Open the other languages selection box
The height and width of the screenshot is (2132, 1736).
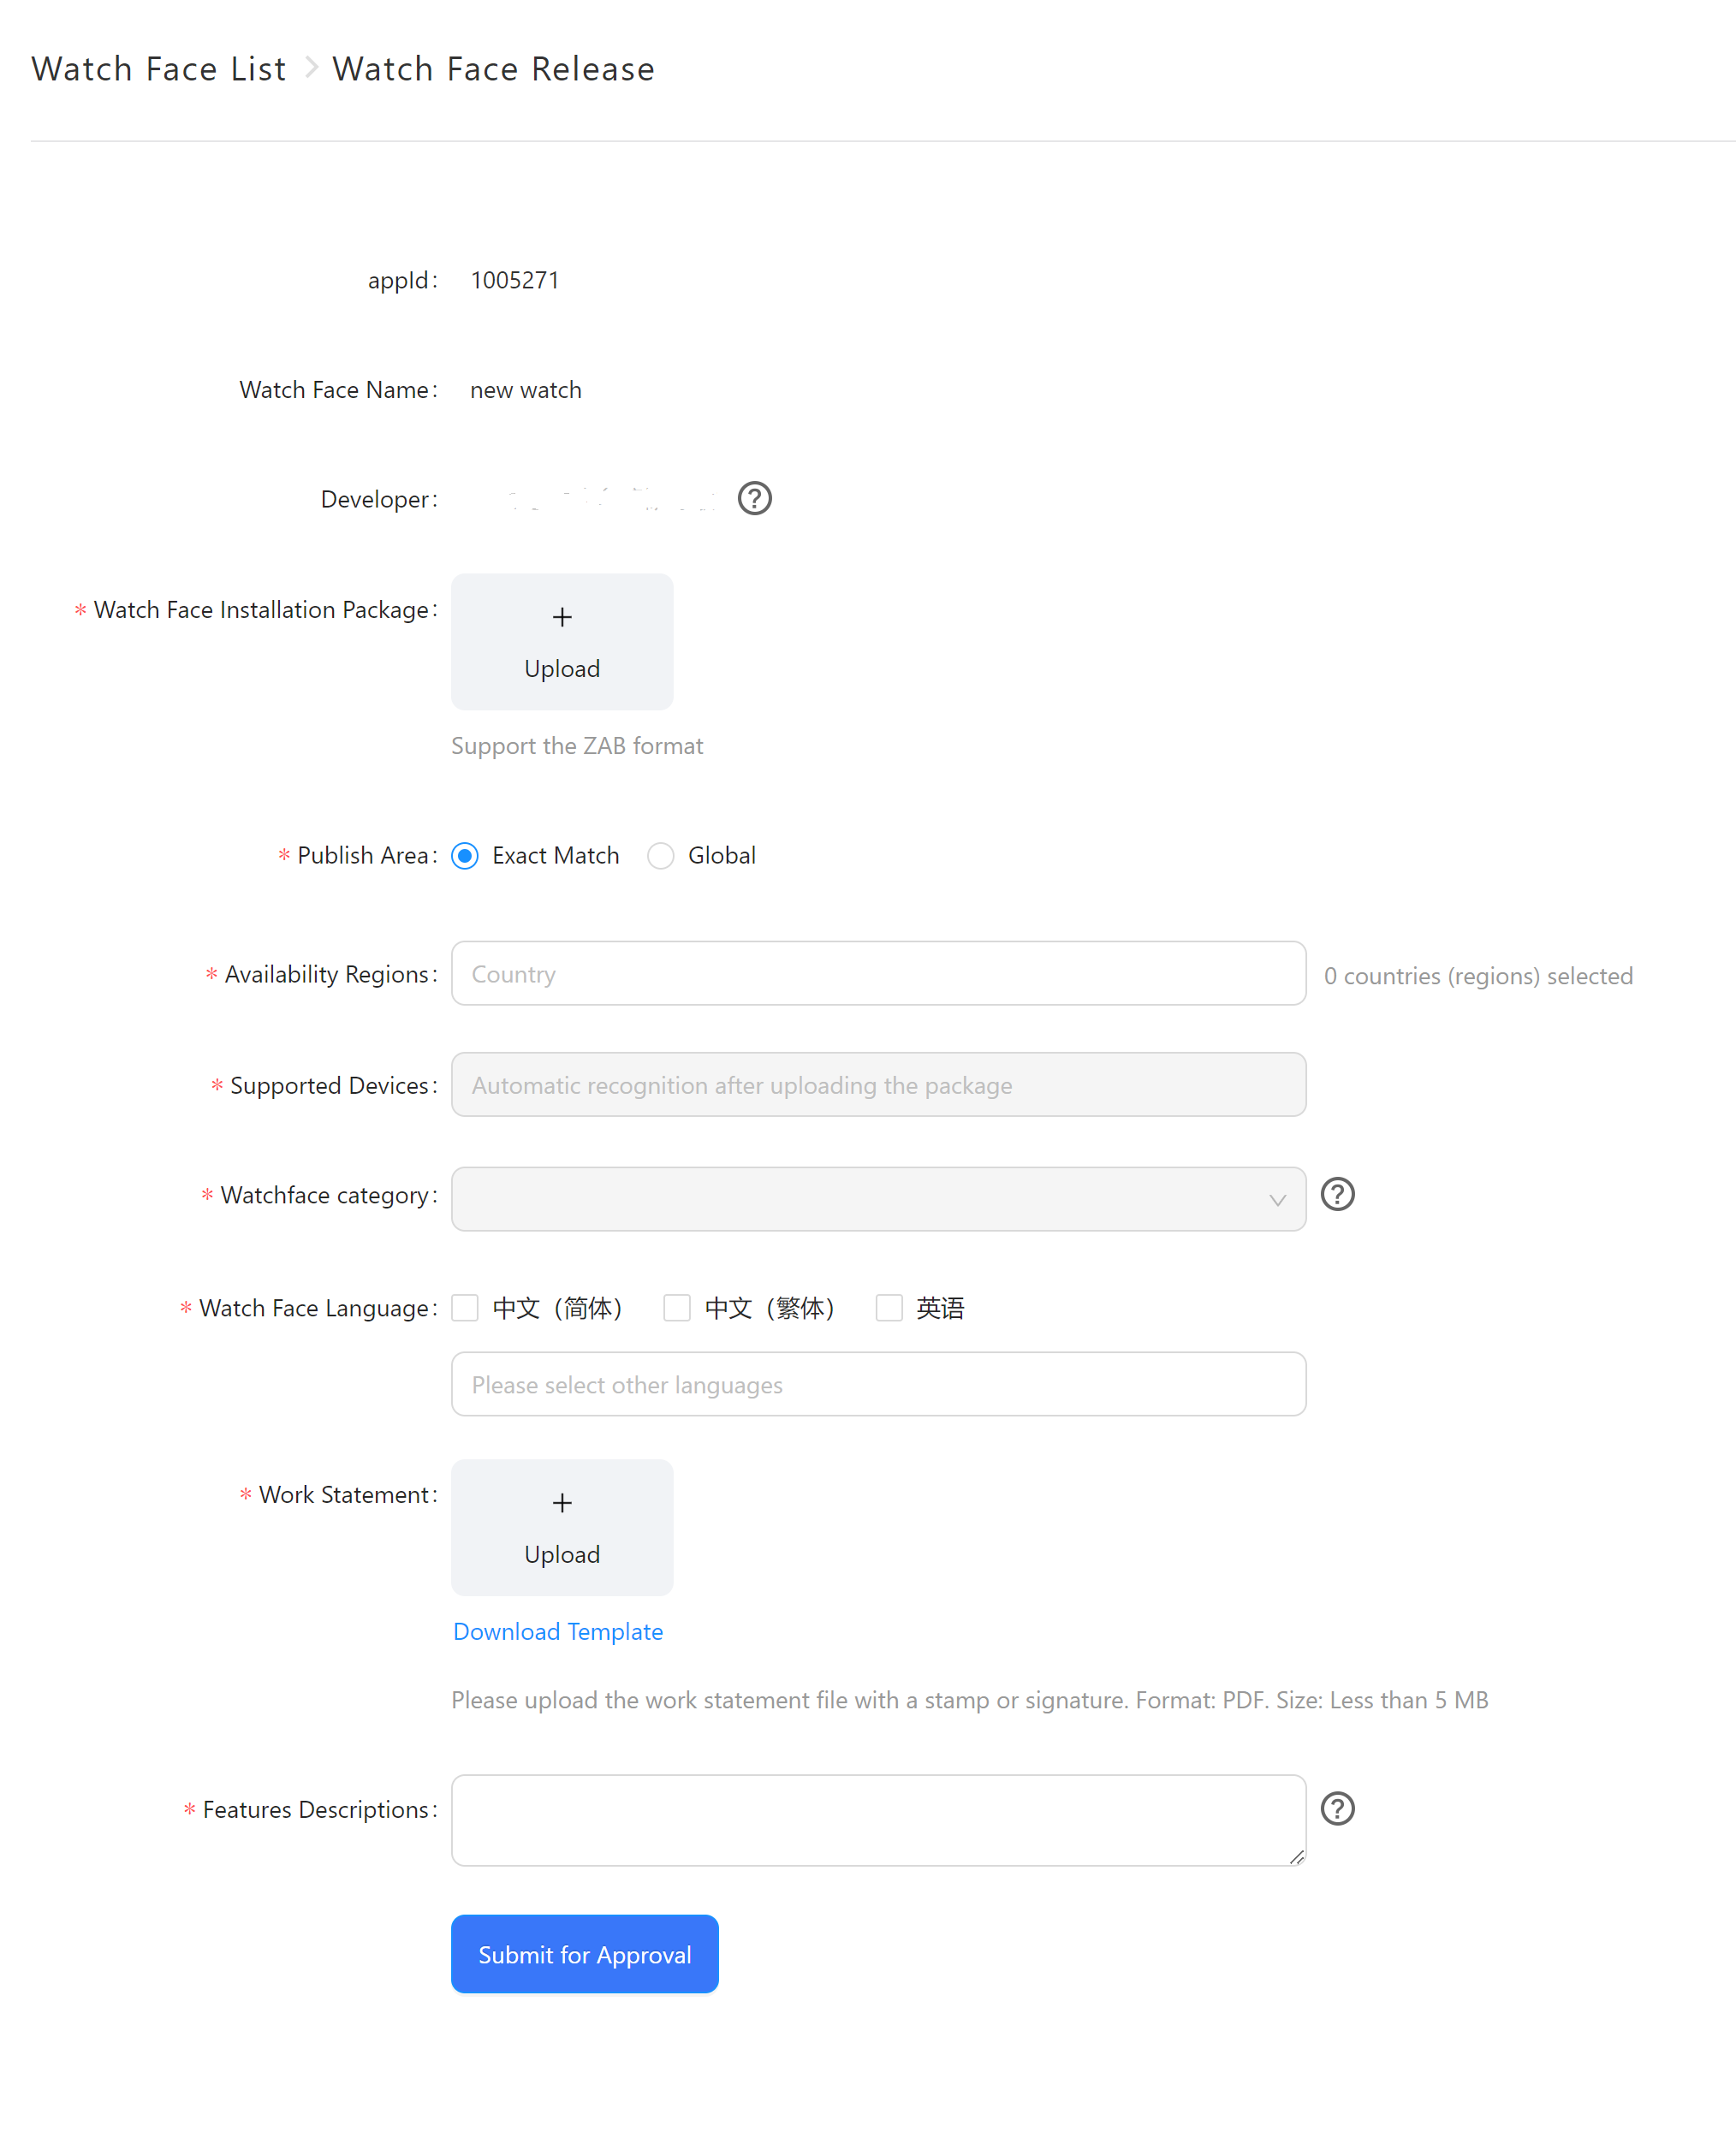point(877,1384)
